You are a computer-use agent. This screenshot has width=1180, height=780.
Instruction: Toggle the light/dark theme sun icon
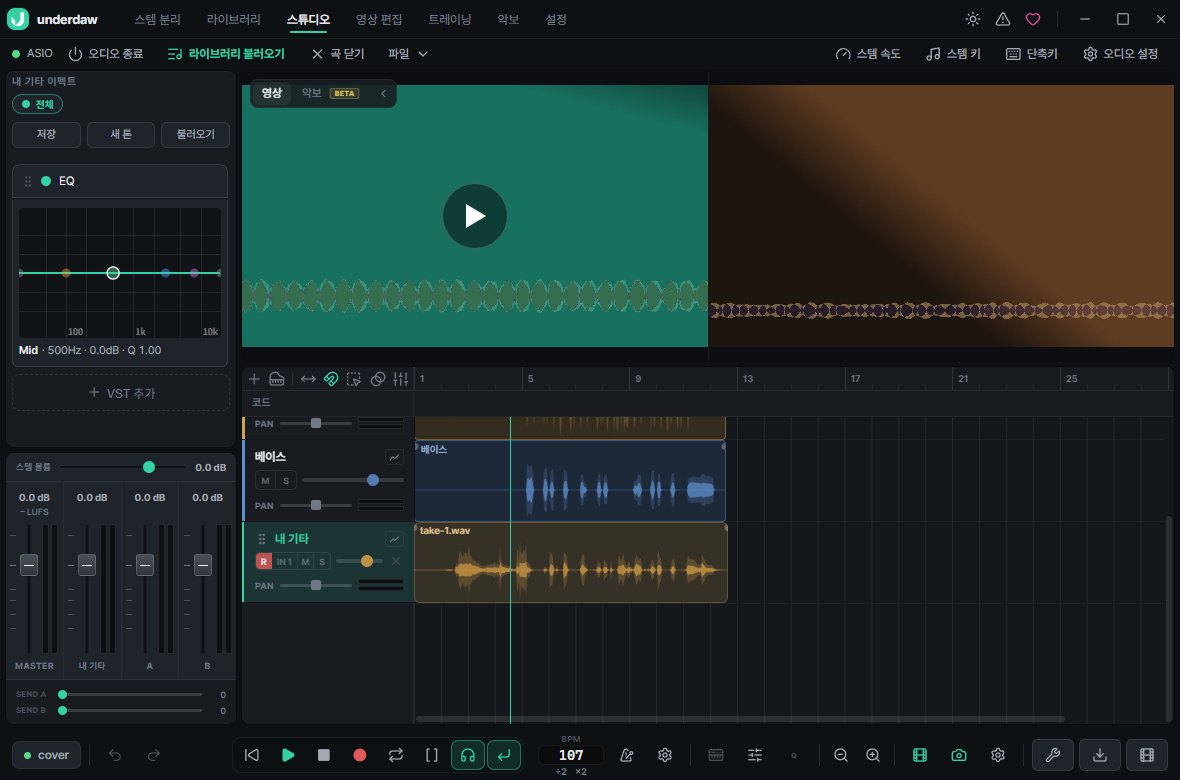[x=973, y=20]
